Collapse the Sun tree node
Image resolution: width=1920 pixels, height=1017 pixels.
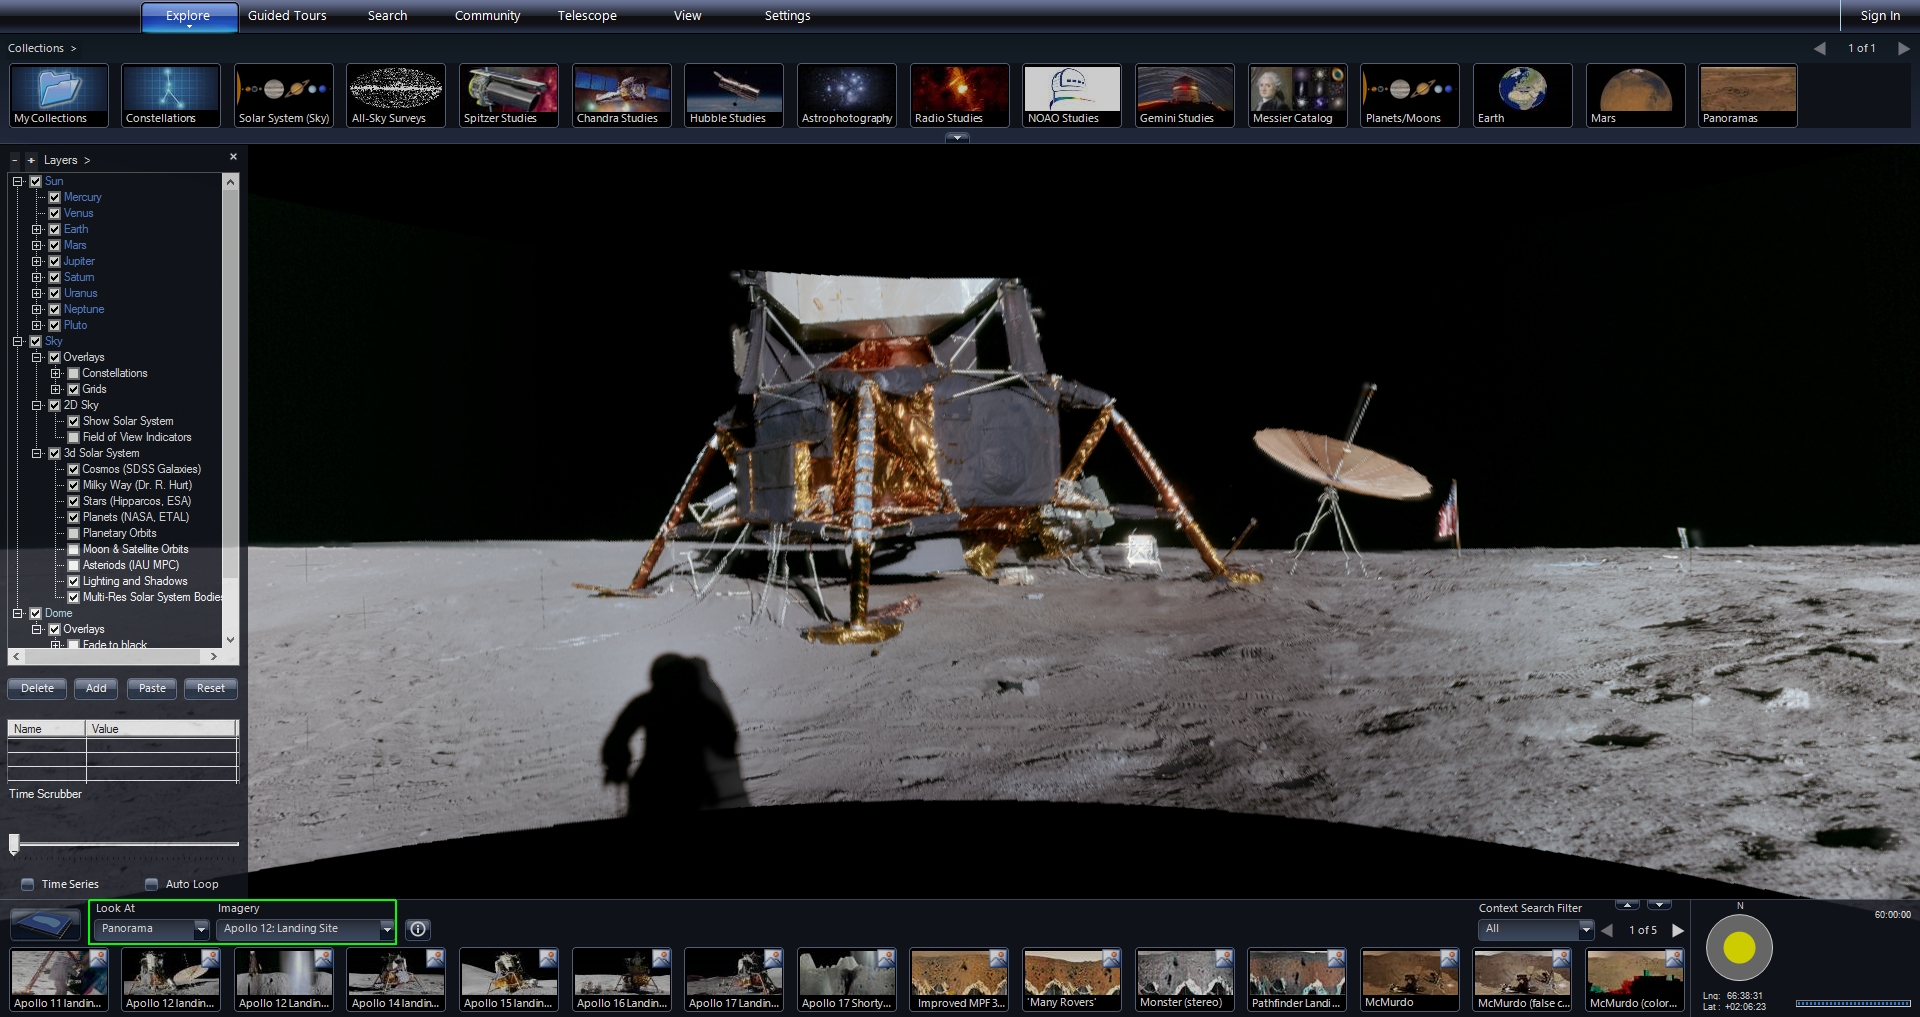click(17, 181)
